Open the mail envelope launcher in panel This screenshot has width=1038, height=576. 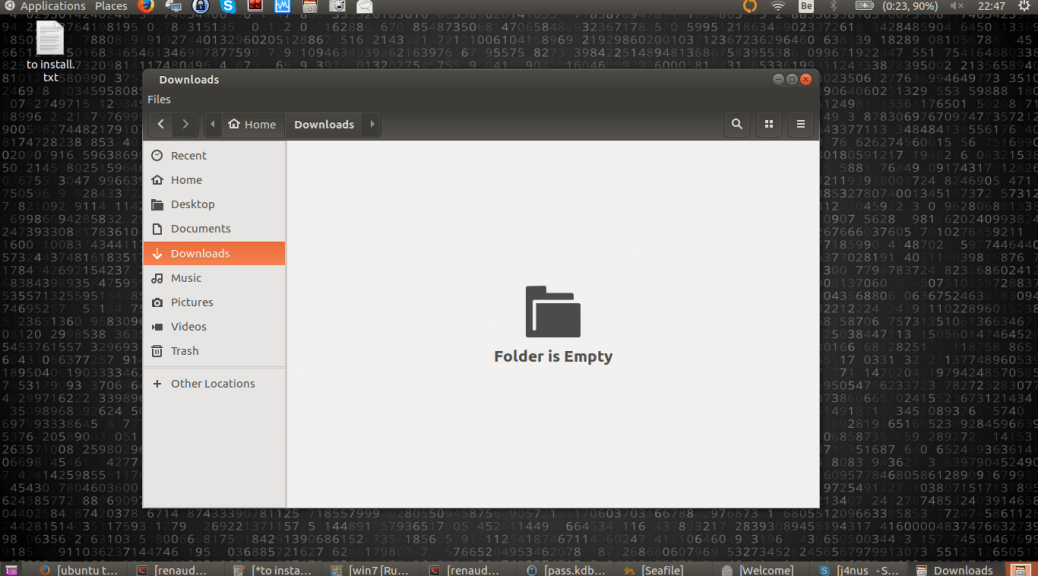tap(365, 6)
